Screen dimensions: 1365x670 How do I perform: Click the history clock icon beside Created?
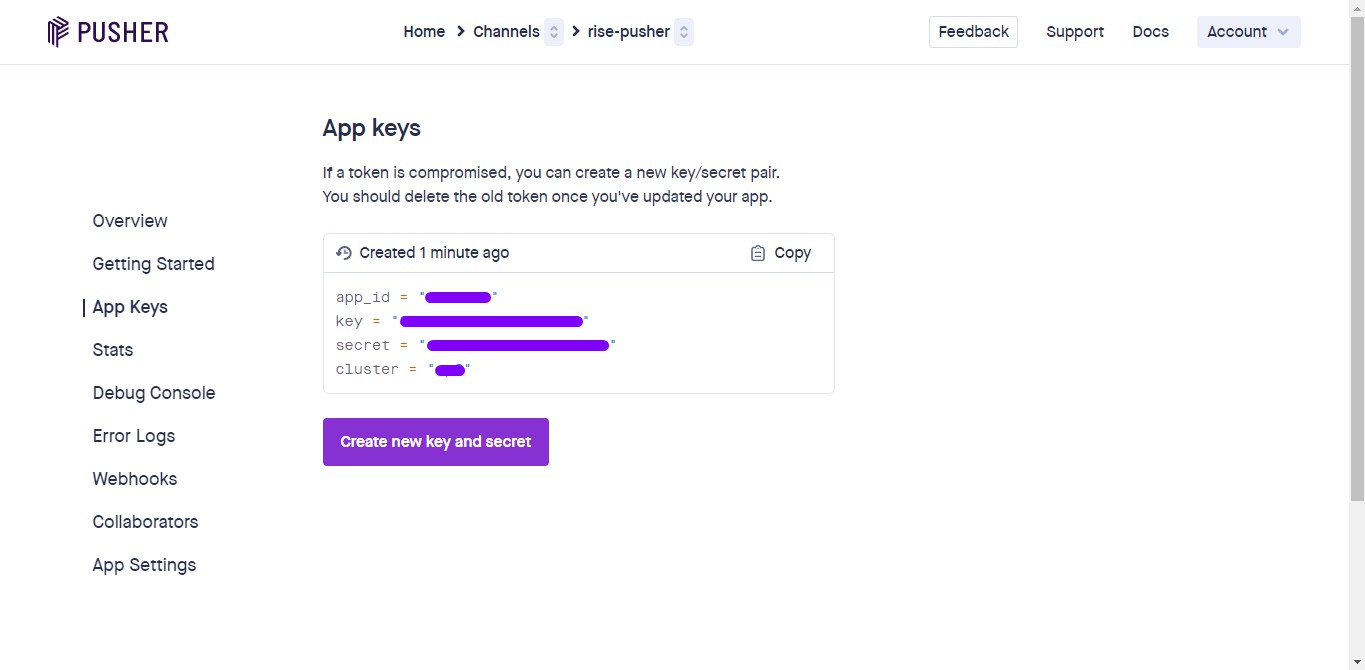point(344,253)
